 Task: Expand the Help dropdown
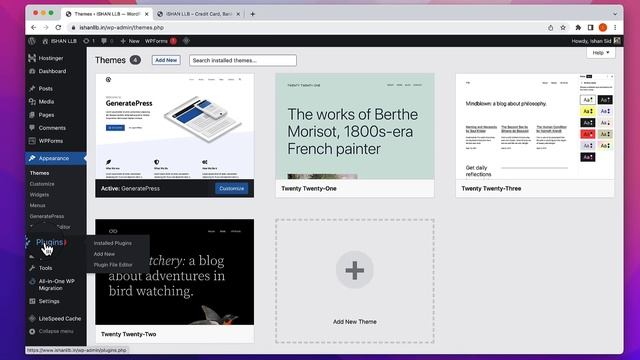pos(601,53)
